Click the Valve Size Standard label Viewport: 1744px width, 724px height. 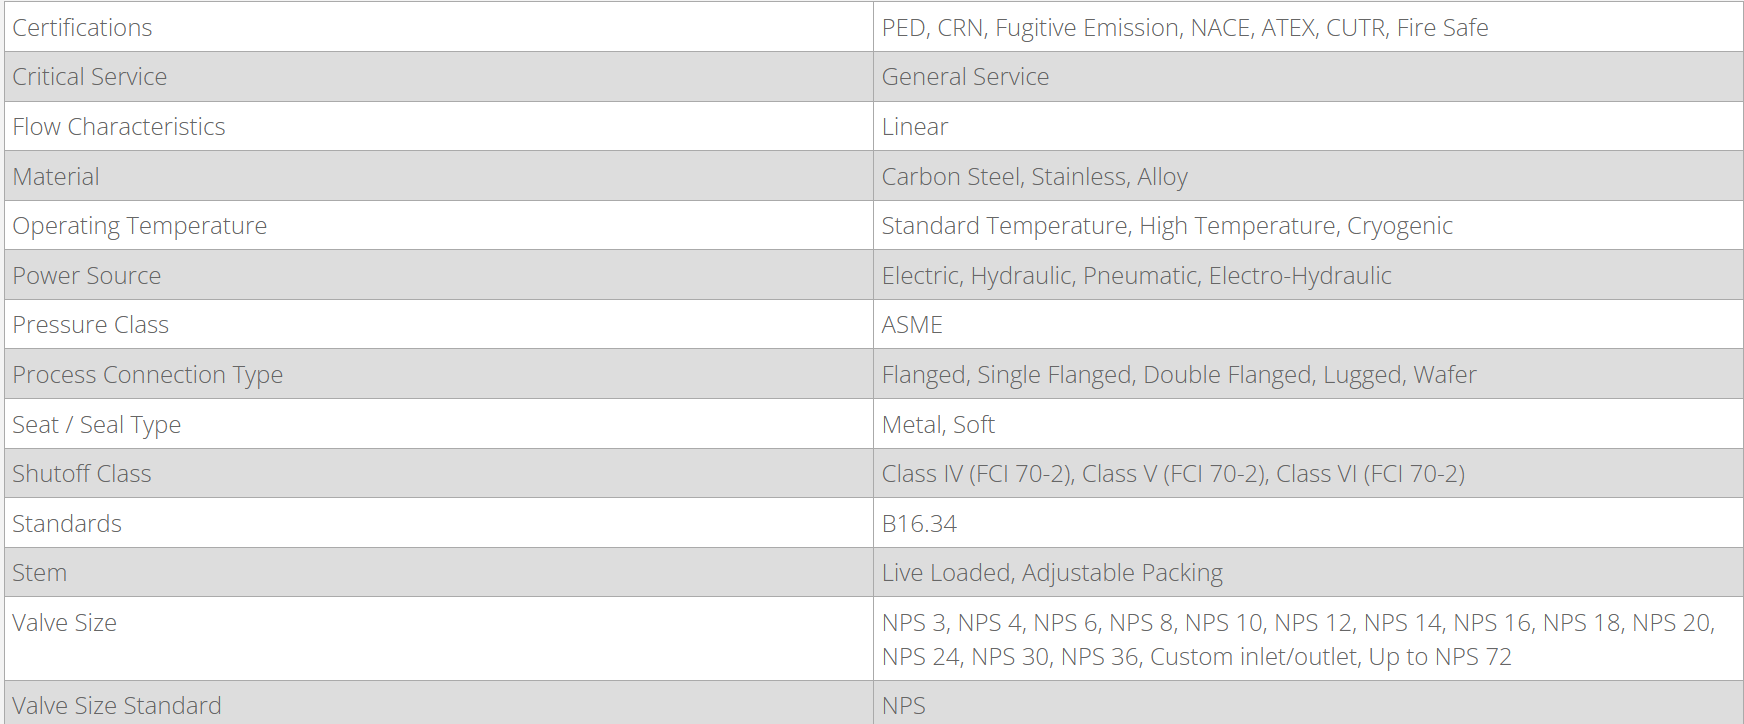[x=117, y=706]
